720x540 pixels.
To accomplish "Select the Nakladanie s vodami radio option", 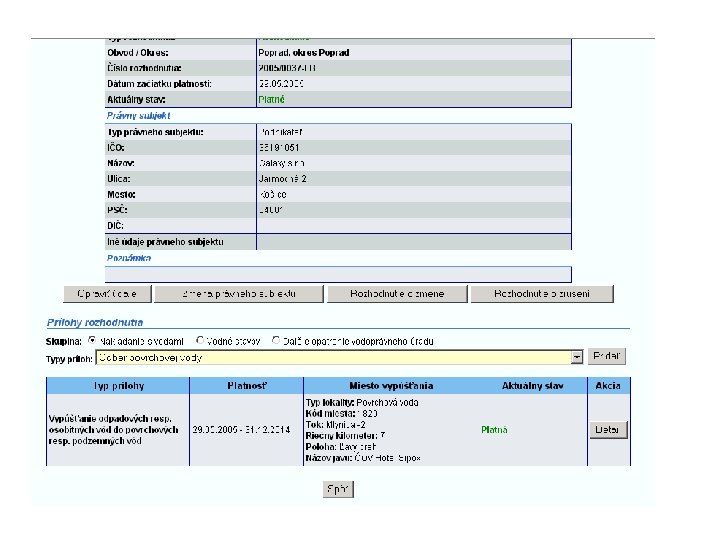I will coord(92,341).
